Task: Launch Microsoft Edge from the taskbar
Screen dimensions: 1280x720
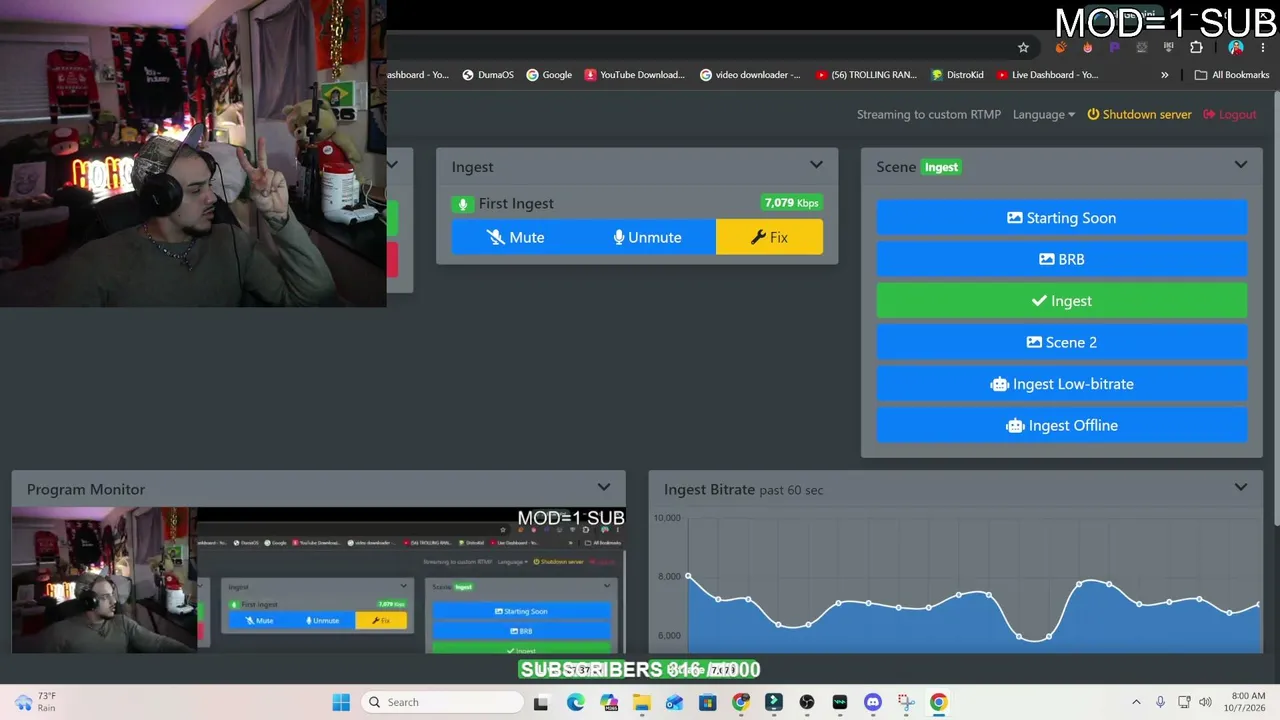Action: point(576,702)
